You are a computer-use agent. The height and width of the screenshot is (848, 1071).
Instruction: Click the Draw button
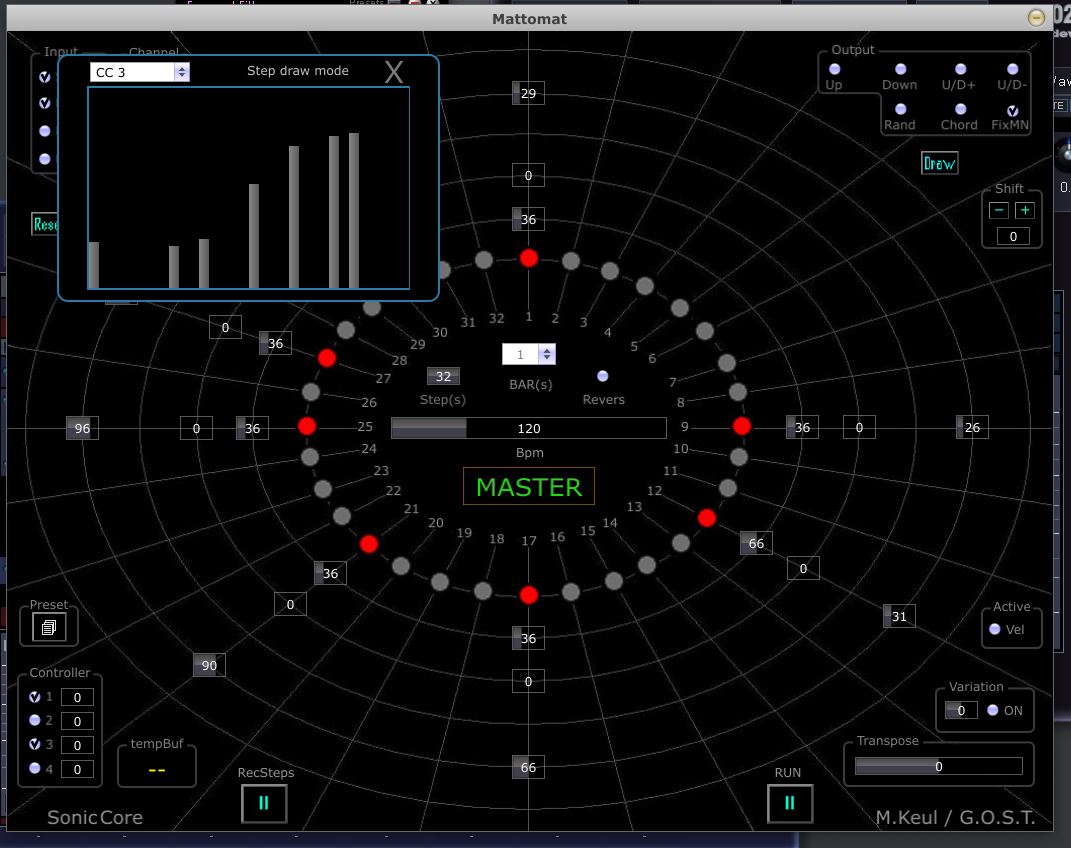(939, 164)
